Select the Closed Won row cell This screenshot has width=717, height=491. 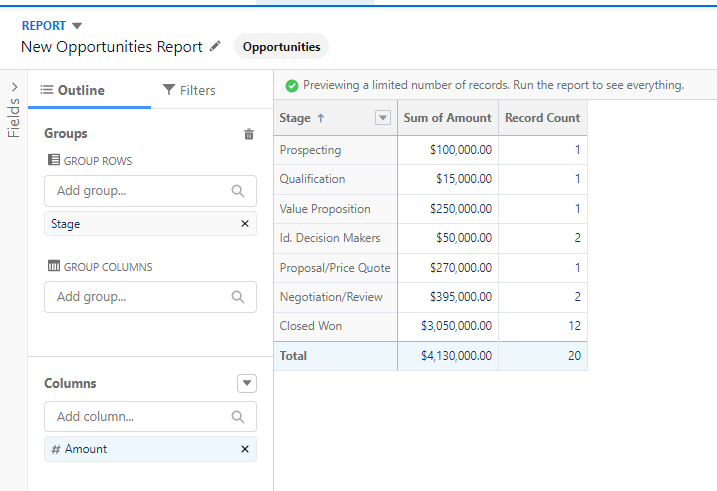pyautogui.click(x=311, y=326)
